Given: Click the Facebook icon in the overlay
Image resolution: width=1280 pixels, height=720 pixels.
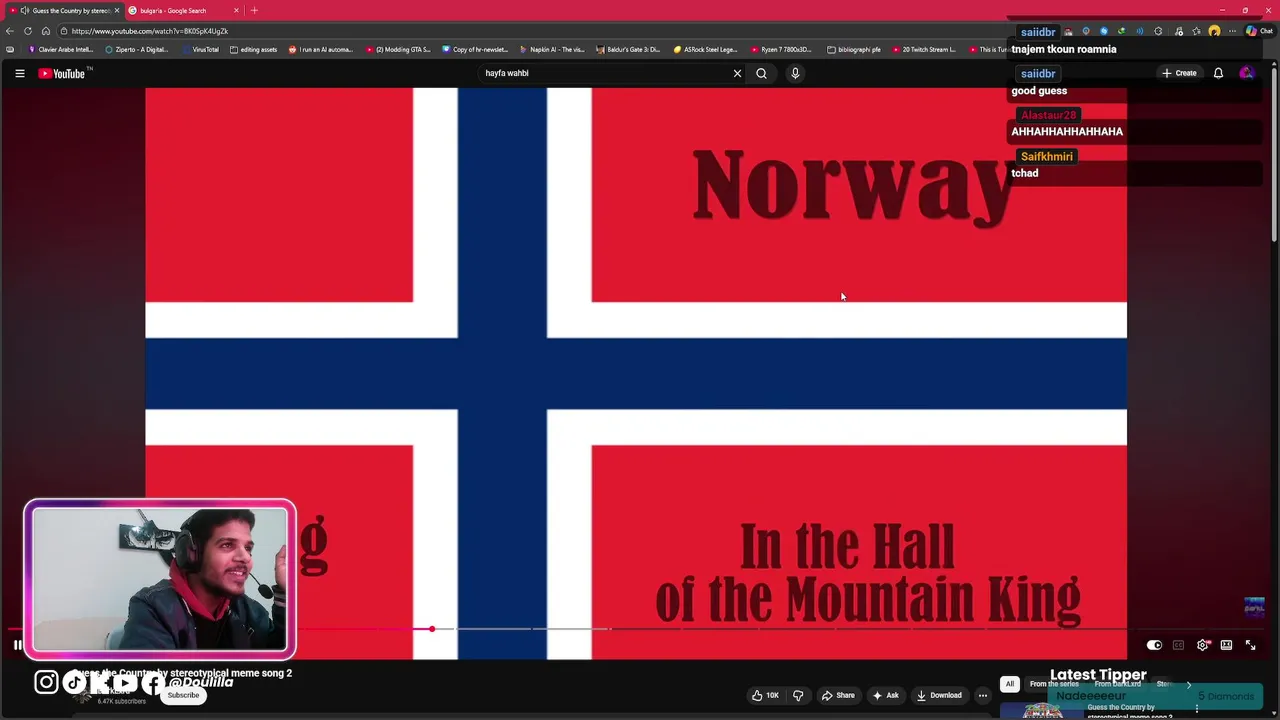Looking at the screenshot, I should [152, 682].
